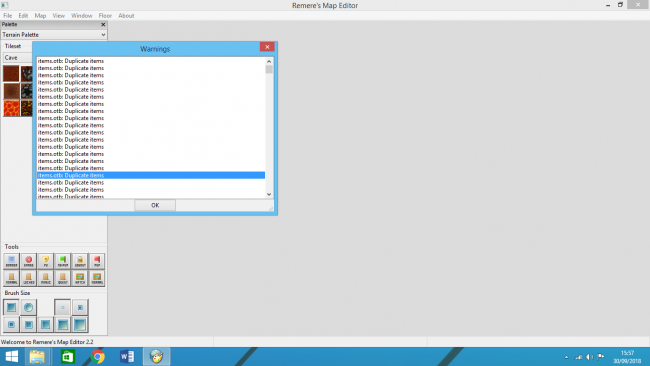Open the Map menu
650x366 pixels.
click(40, 16)
